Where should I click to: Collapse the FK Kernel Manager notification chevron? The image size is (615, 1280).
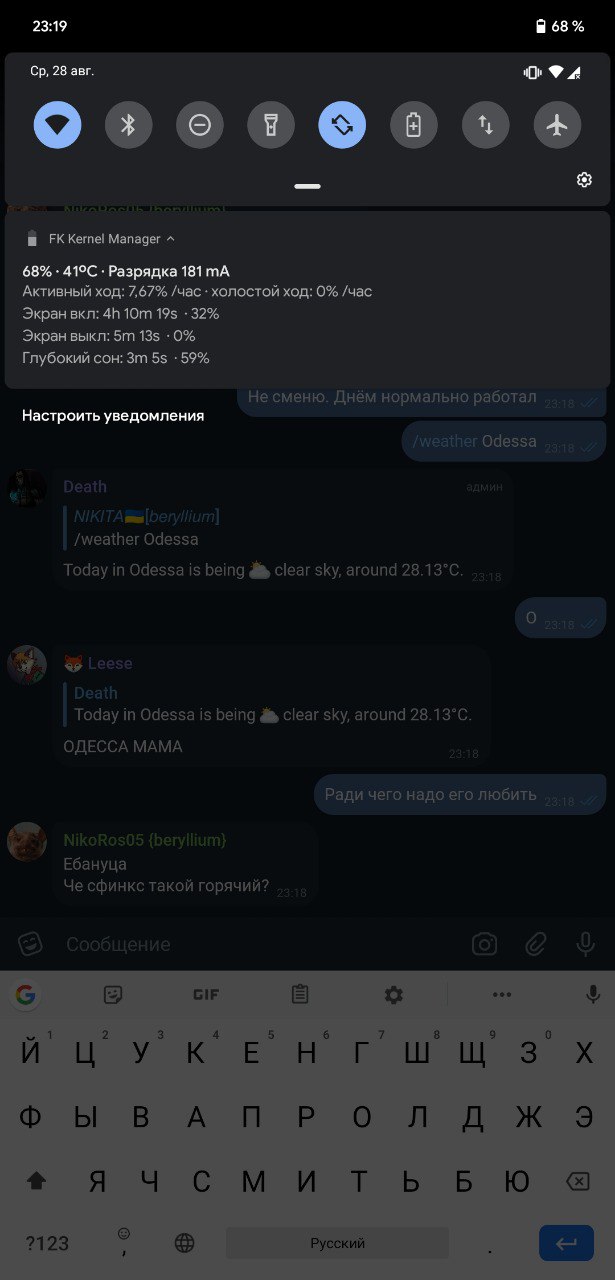tap(170, 239)
